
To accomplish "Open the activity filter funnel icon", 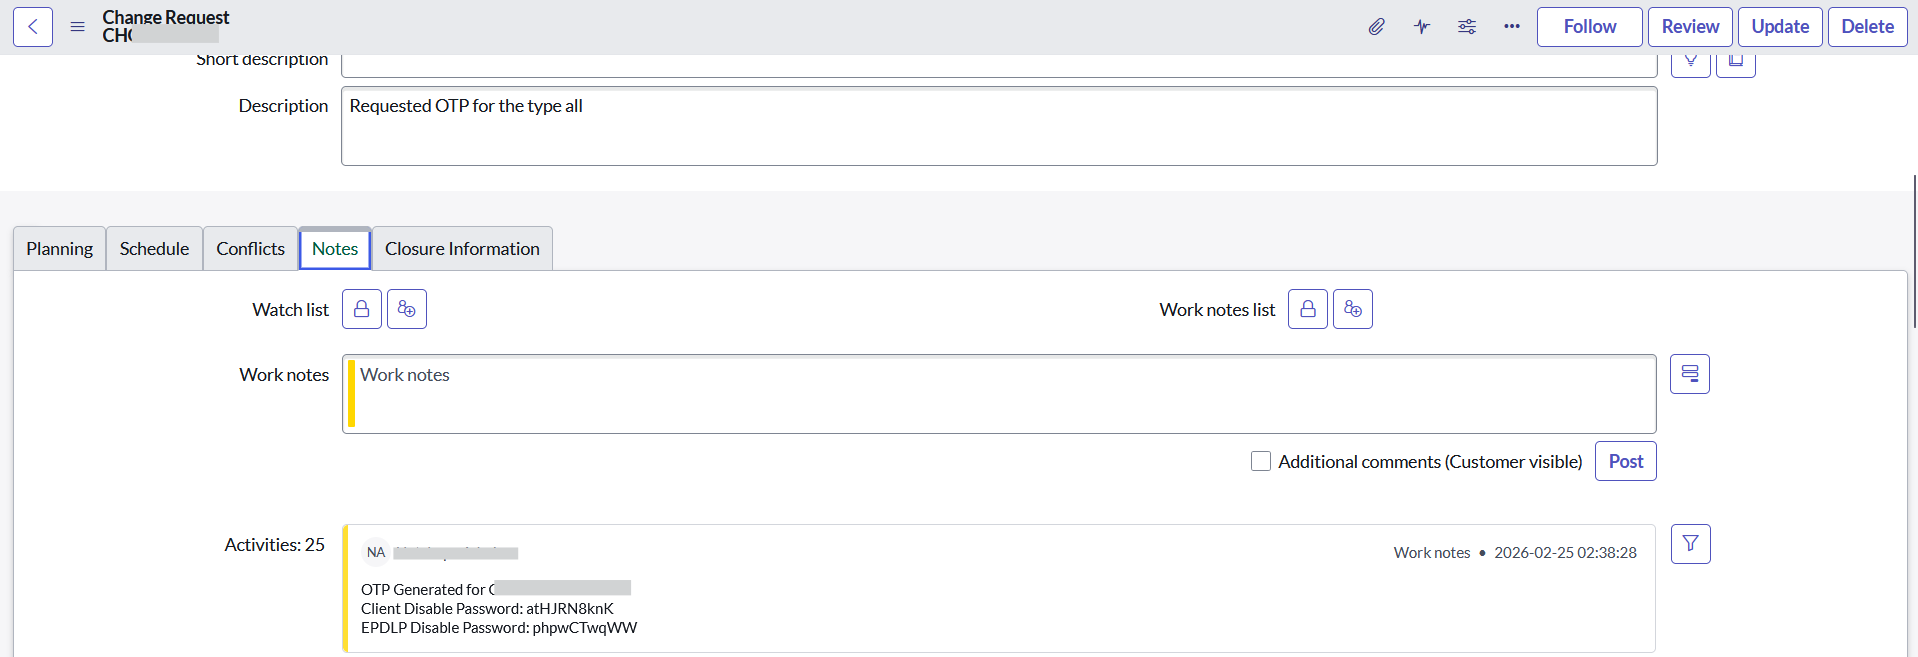I will [1691, 544].
